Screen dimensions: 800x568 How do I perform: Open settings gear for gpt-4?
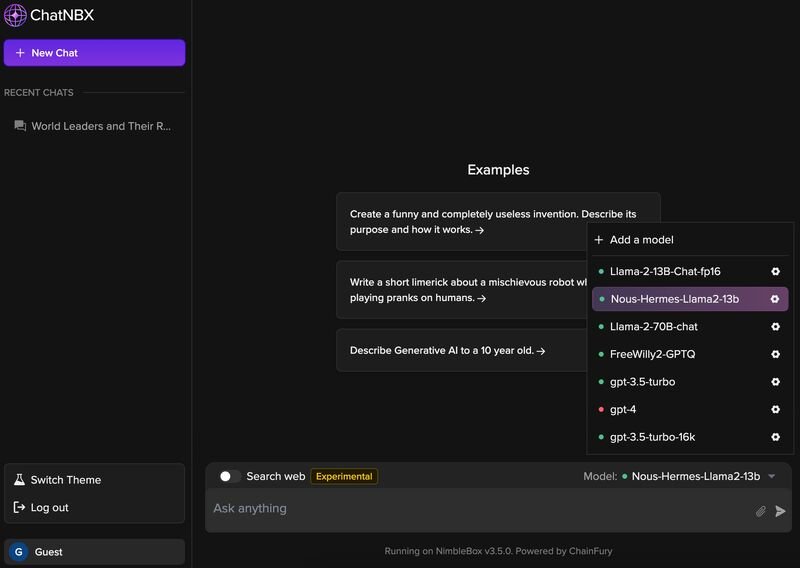point(775,410)
